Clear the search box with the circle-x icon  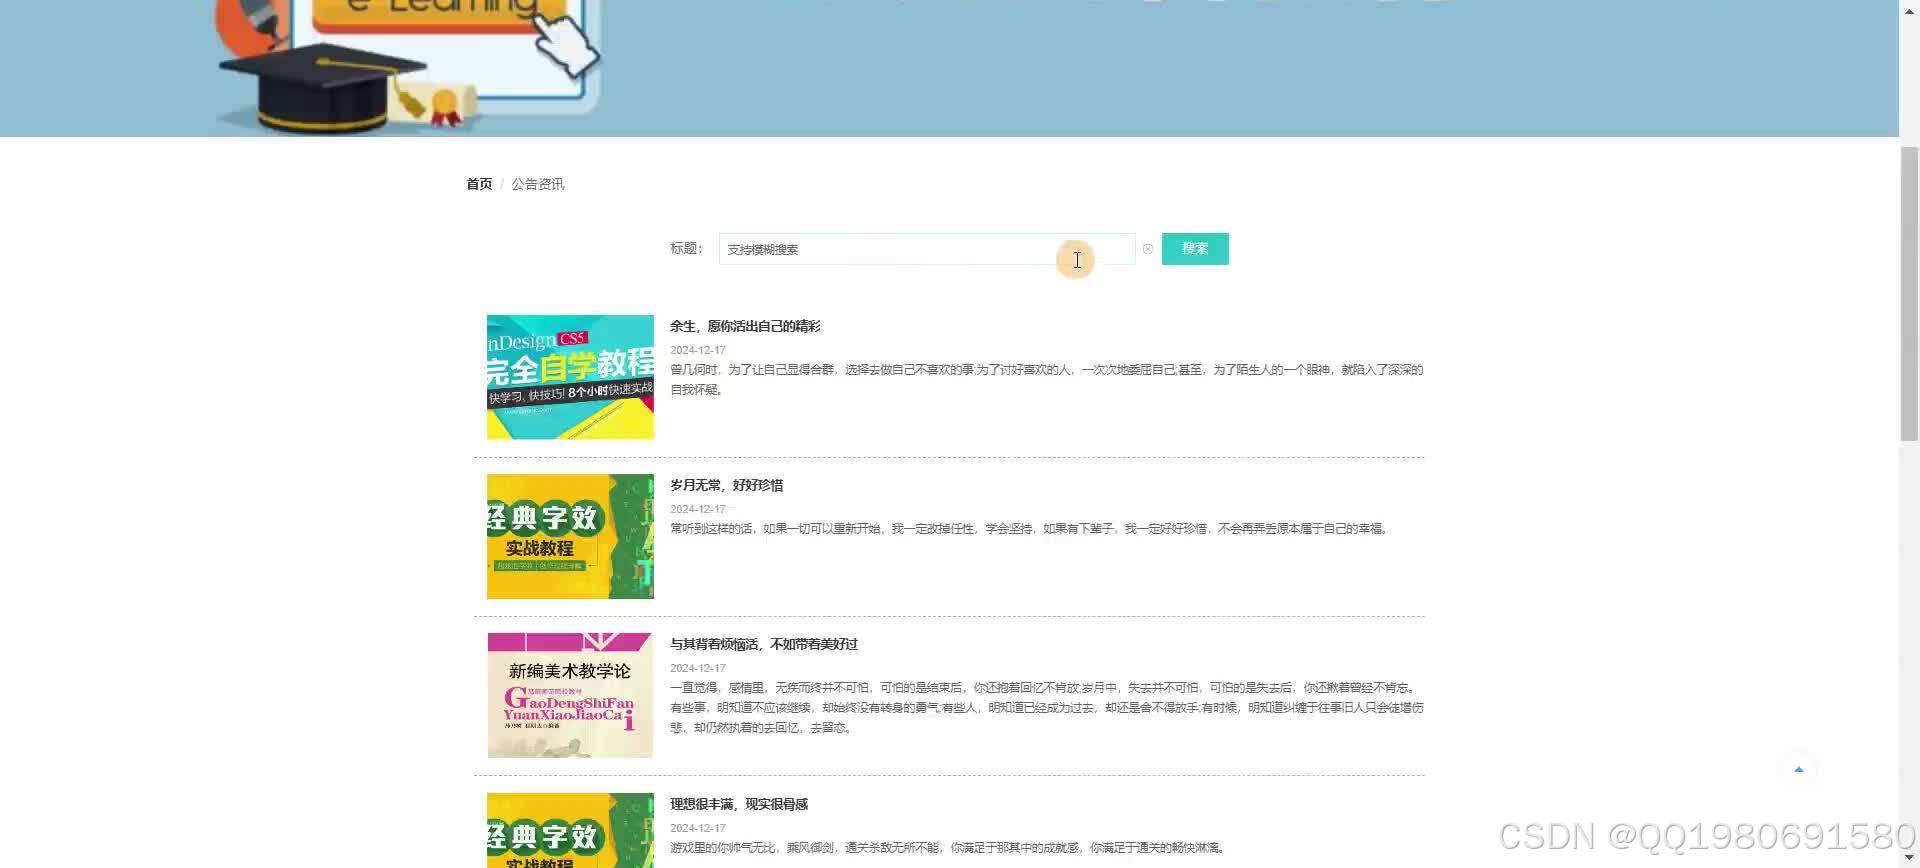coord(1148,249)
